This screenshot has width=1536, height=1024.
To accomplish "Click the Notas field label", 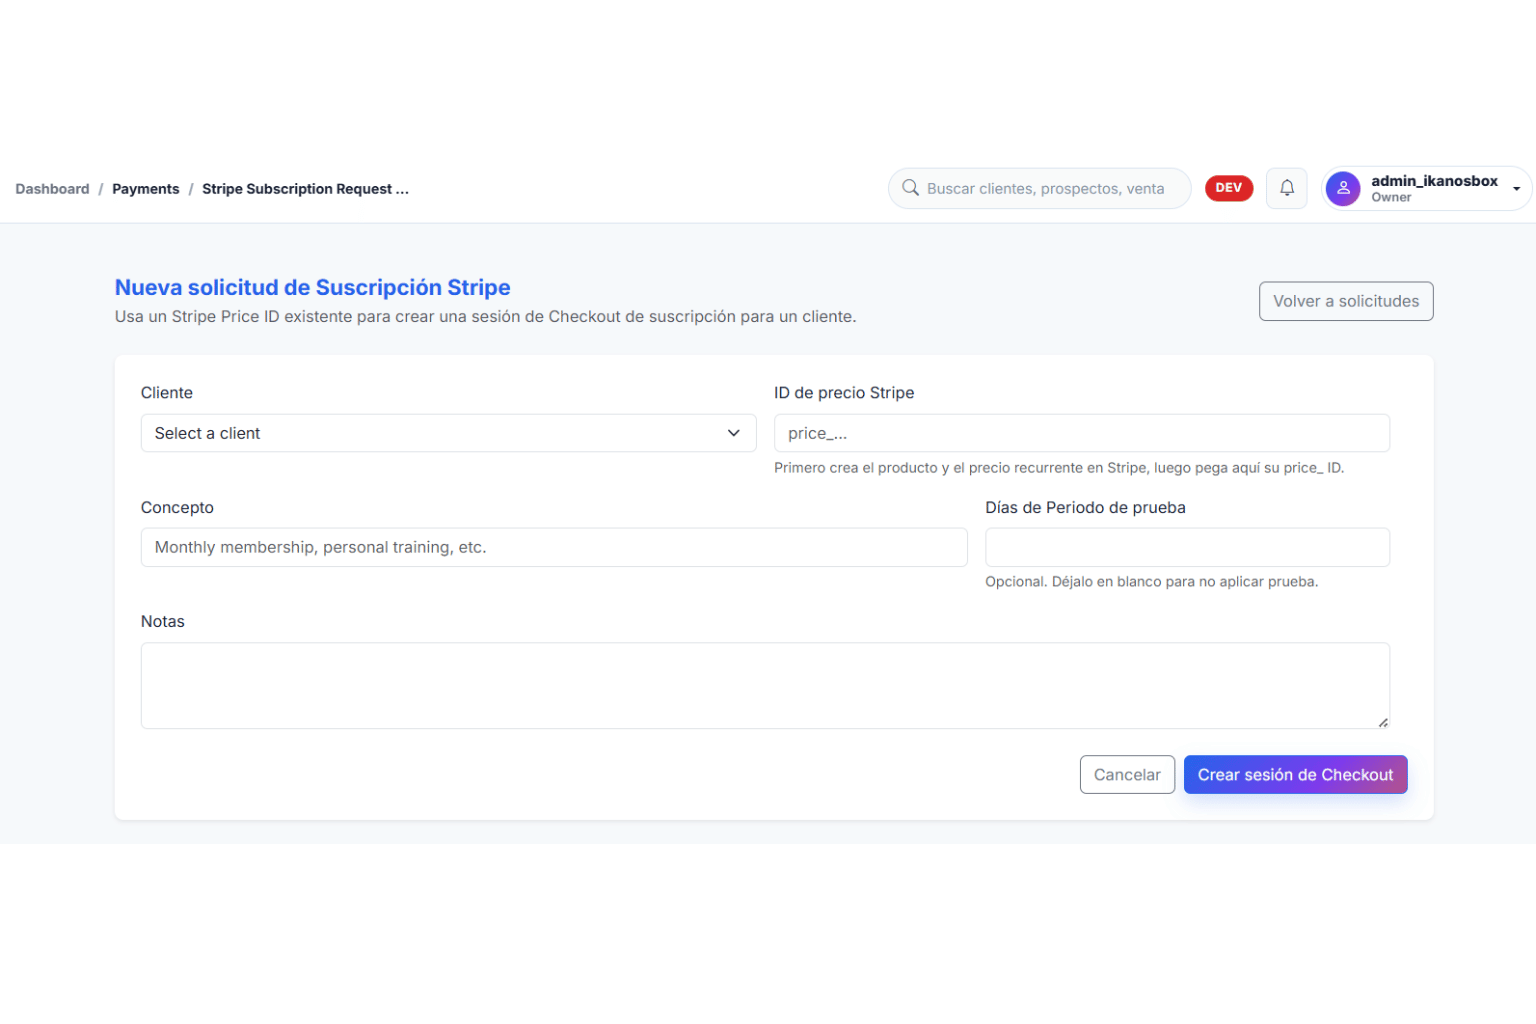I will point(163,621).
